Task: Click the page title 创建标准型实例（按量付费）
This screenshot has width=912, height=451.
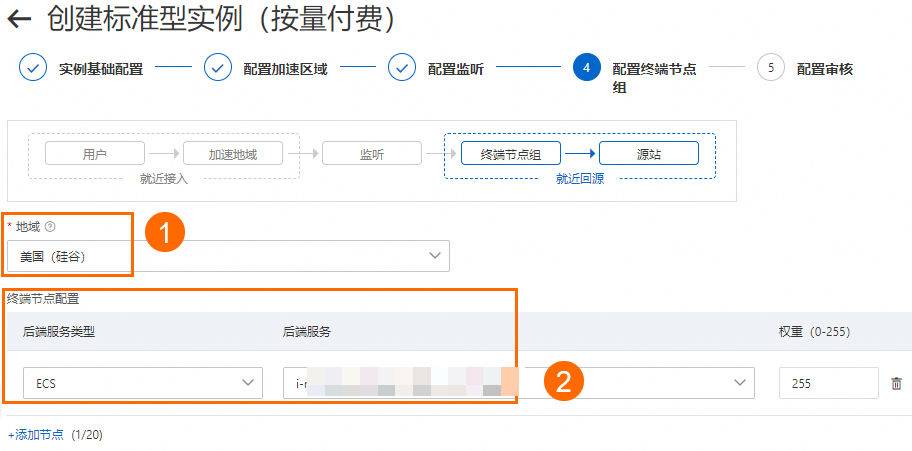Action: point(221,20)
